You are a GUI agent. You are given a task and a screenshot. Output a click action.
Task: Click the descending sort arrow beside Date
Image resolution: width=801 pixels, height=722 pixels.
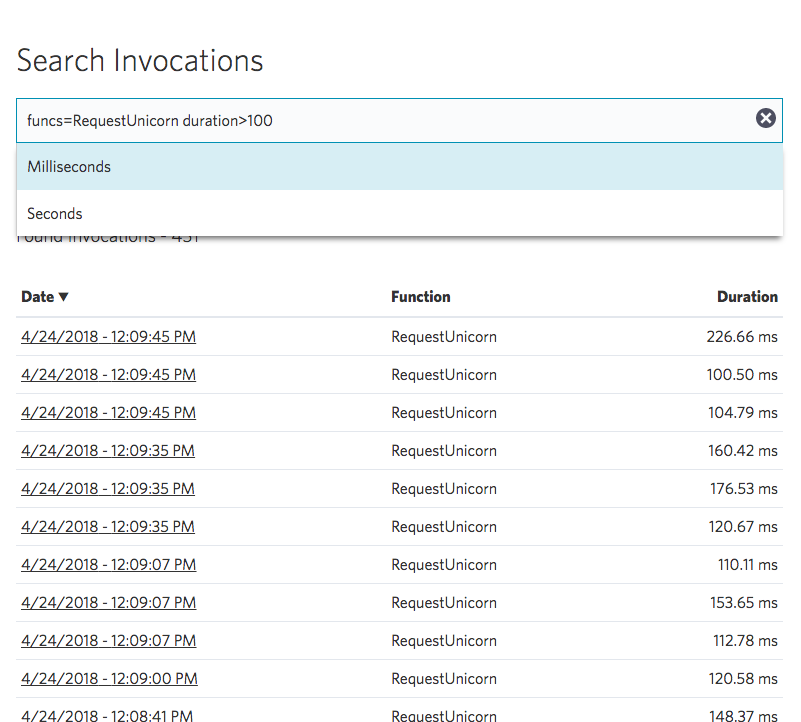(x=64, y=297)
